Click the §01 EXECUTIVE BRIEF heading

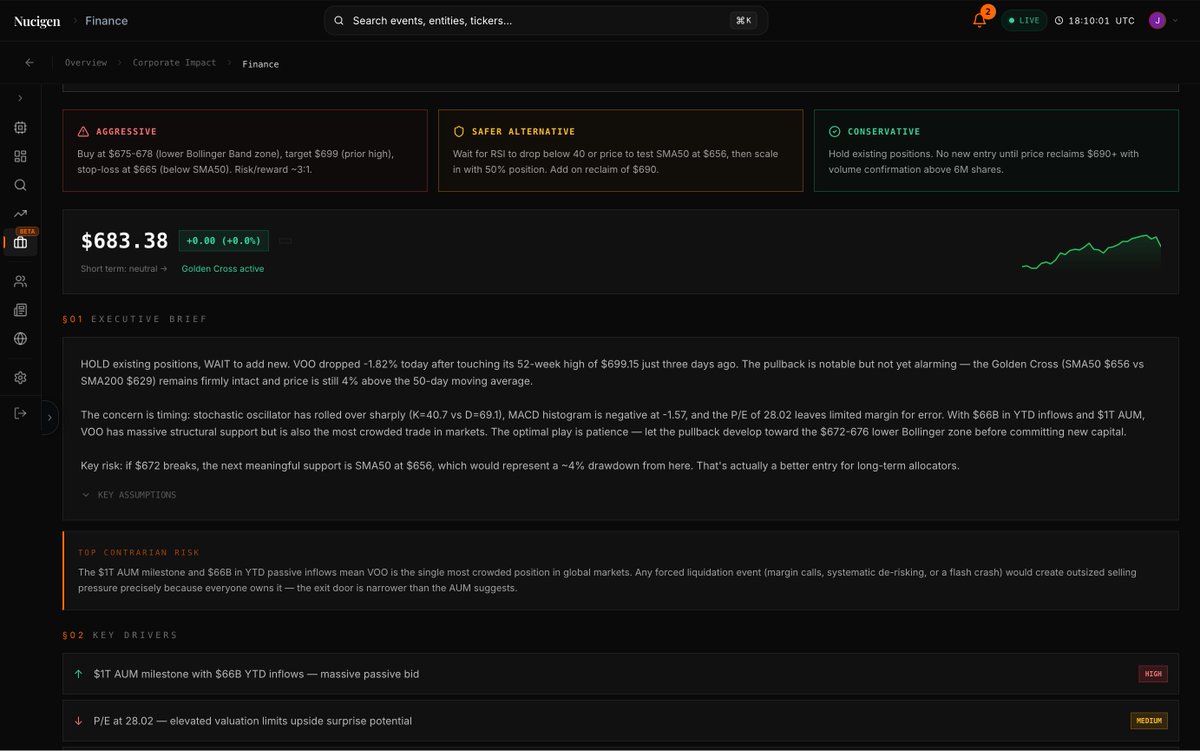point(135,319)
